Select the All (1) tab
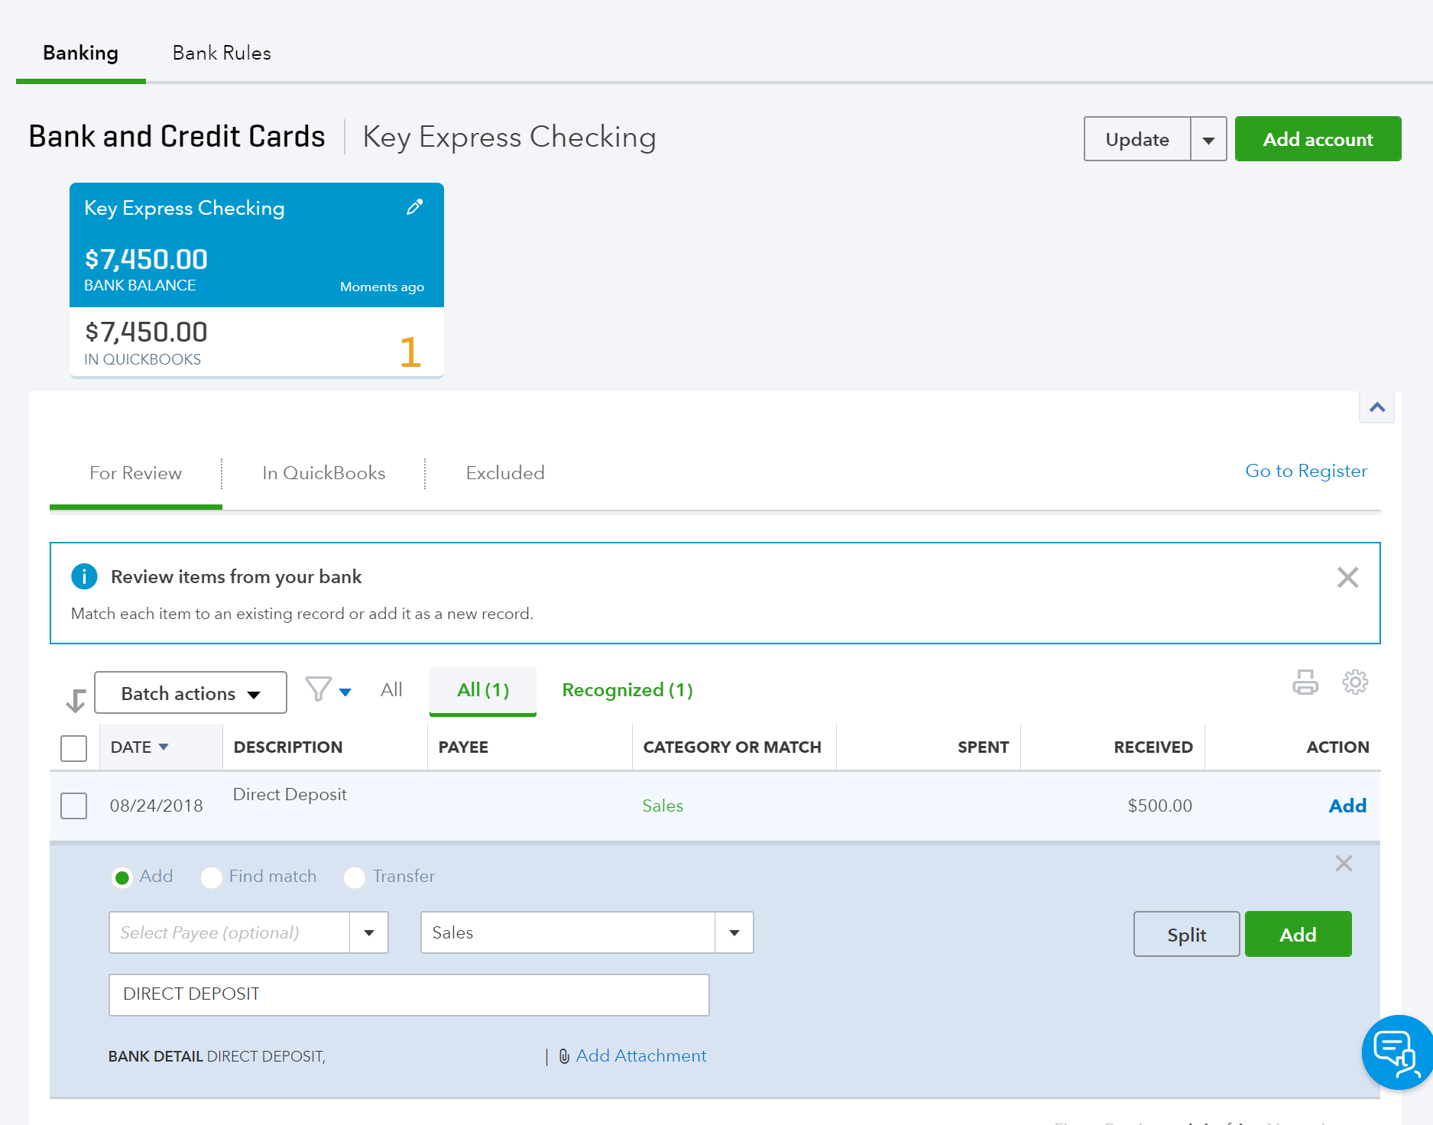The height and width of the screenshot is (1125, 1433). (483, 690)
